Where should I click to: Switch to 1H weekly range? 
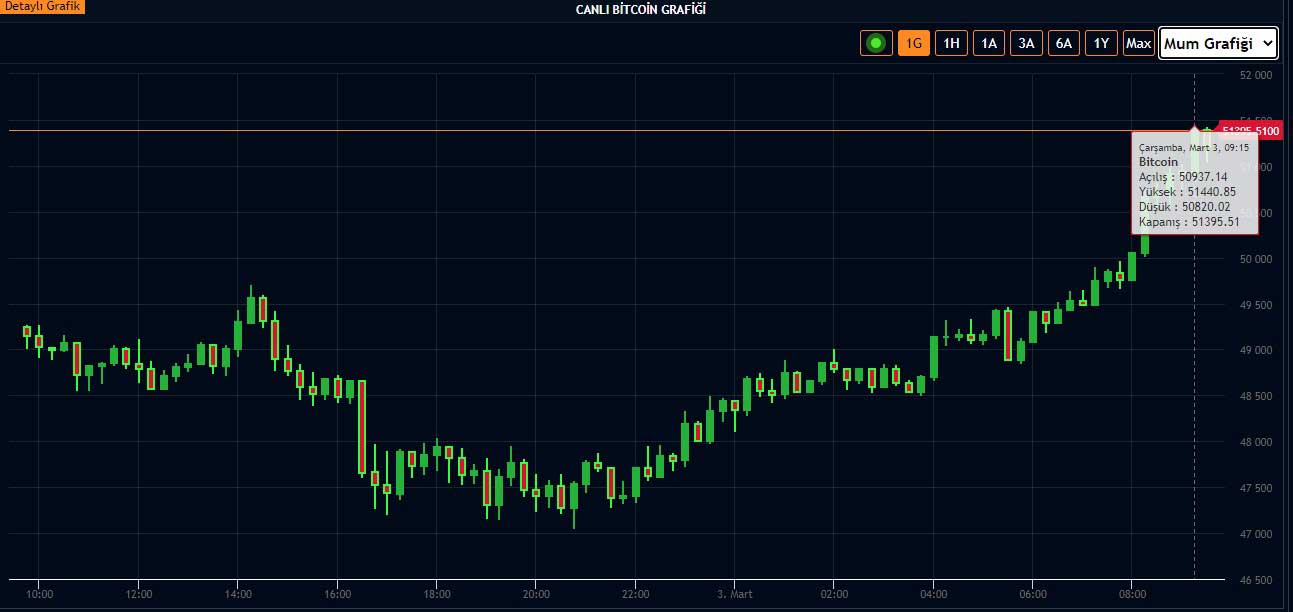pyautogui.click(x=951, y=43)
